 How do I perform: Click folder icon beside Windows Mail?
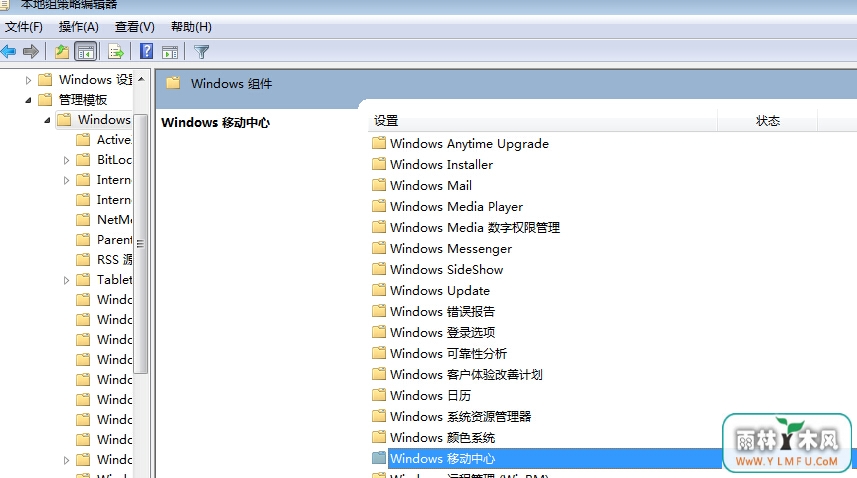click(379, 185)
